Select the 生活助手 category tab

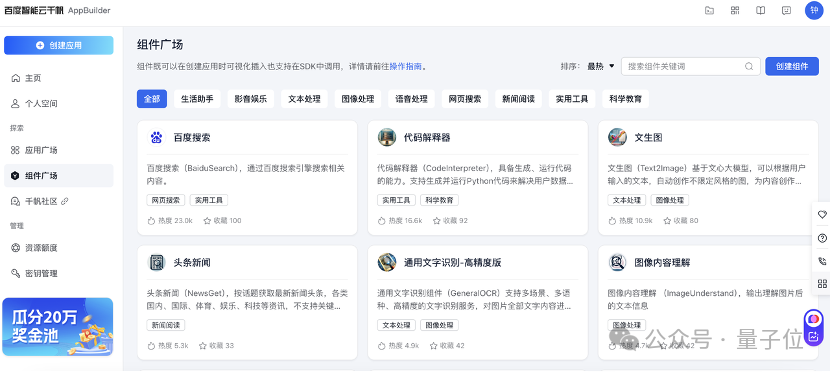pos(197,99)
